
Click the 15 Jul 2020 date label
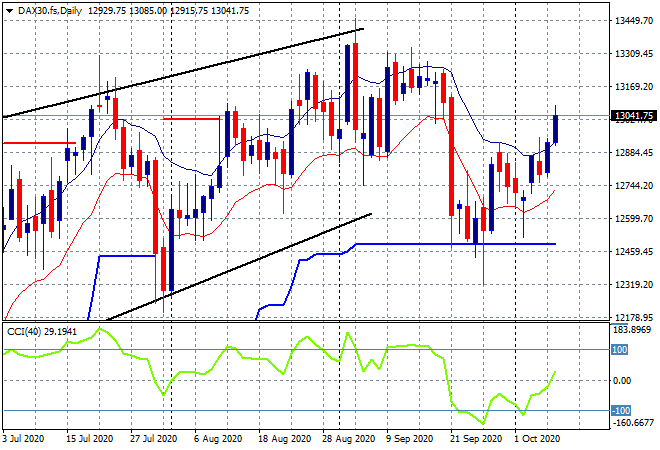tap(89, 439)
